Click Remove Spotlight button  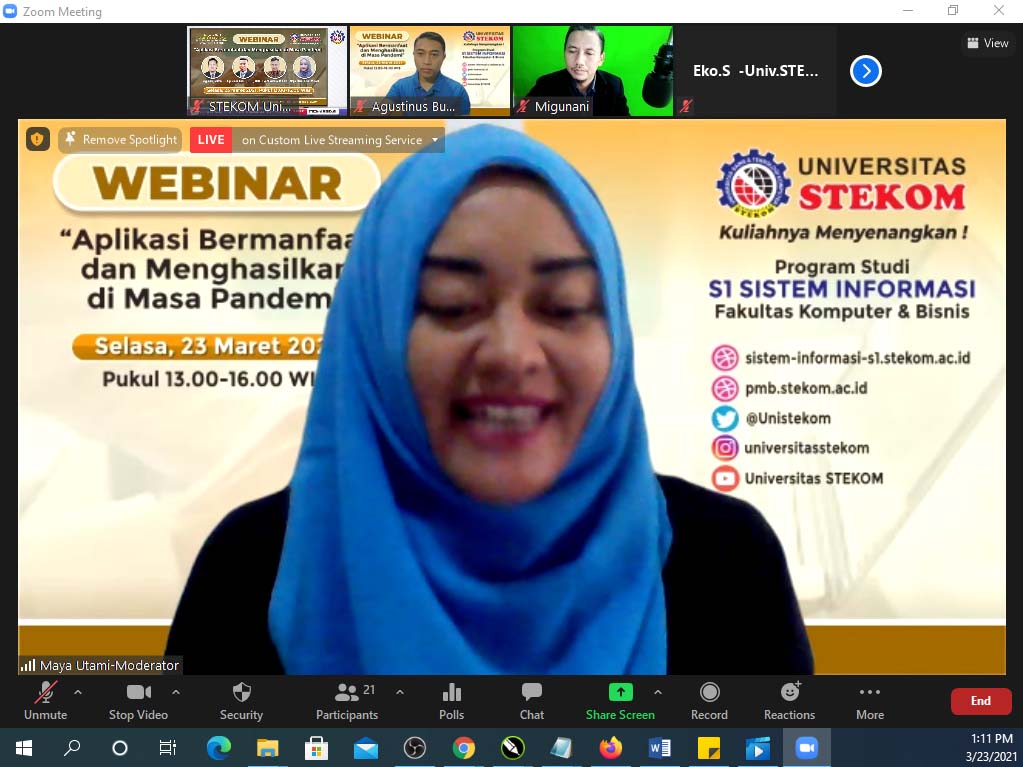tap(121, 140)
